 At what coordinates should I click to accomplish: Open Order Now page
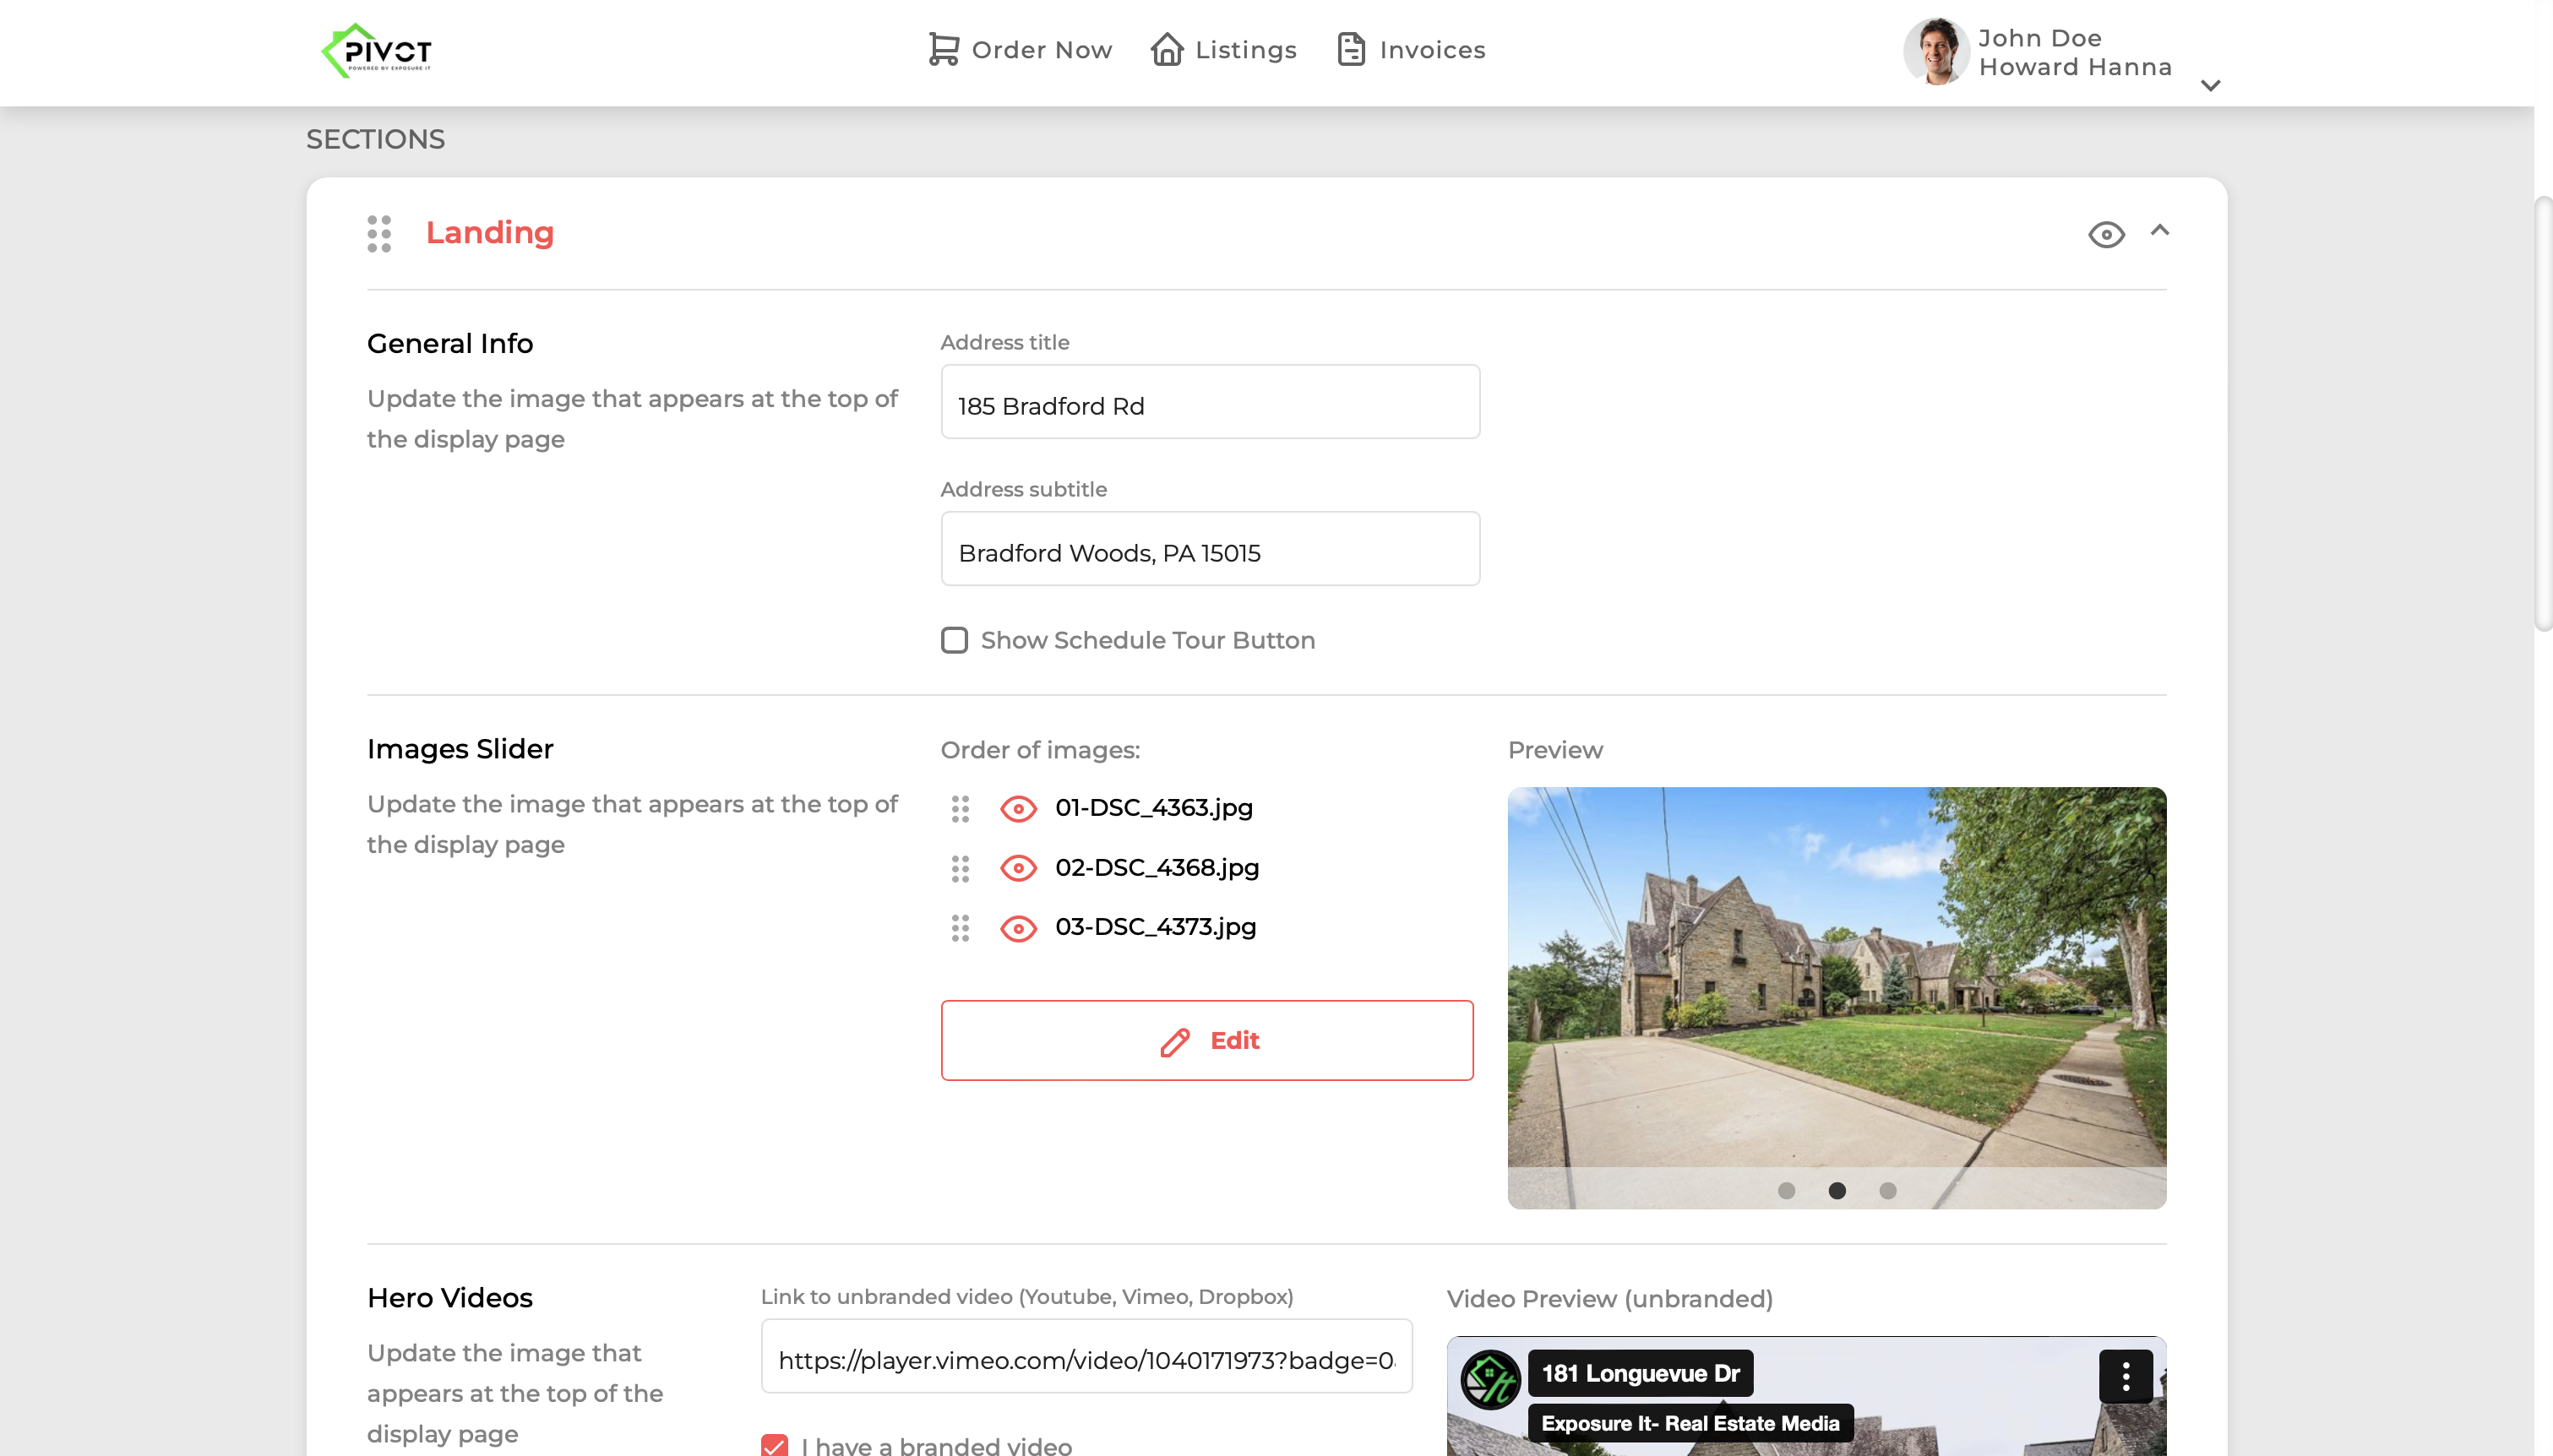(x=1020, y=50)
